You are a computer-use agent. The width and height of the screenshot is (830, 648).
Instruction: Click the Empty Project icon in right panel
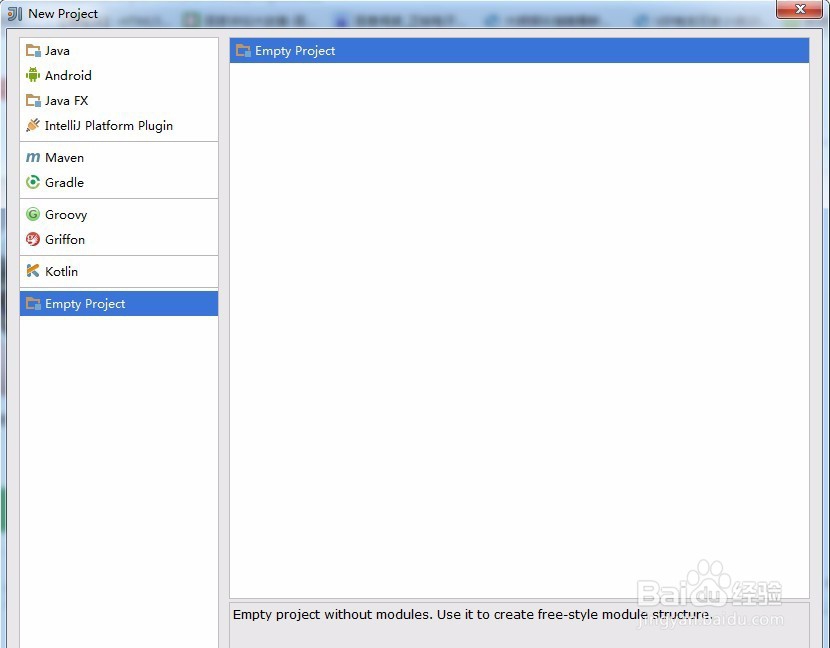pyautogui.click(x=243, y=51)
